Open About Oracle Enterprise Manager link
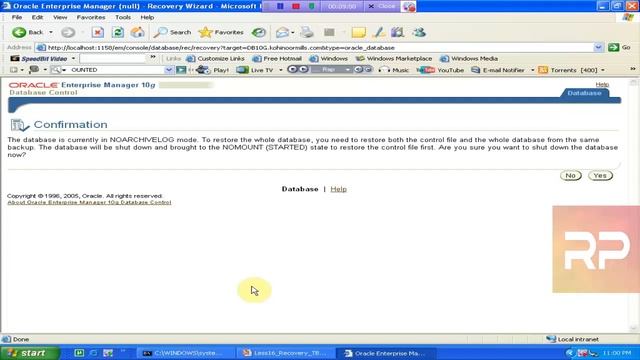 point(89,202)
